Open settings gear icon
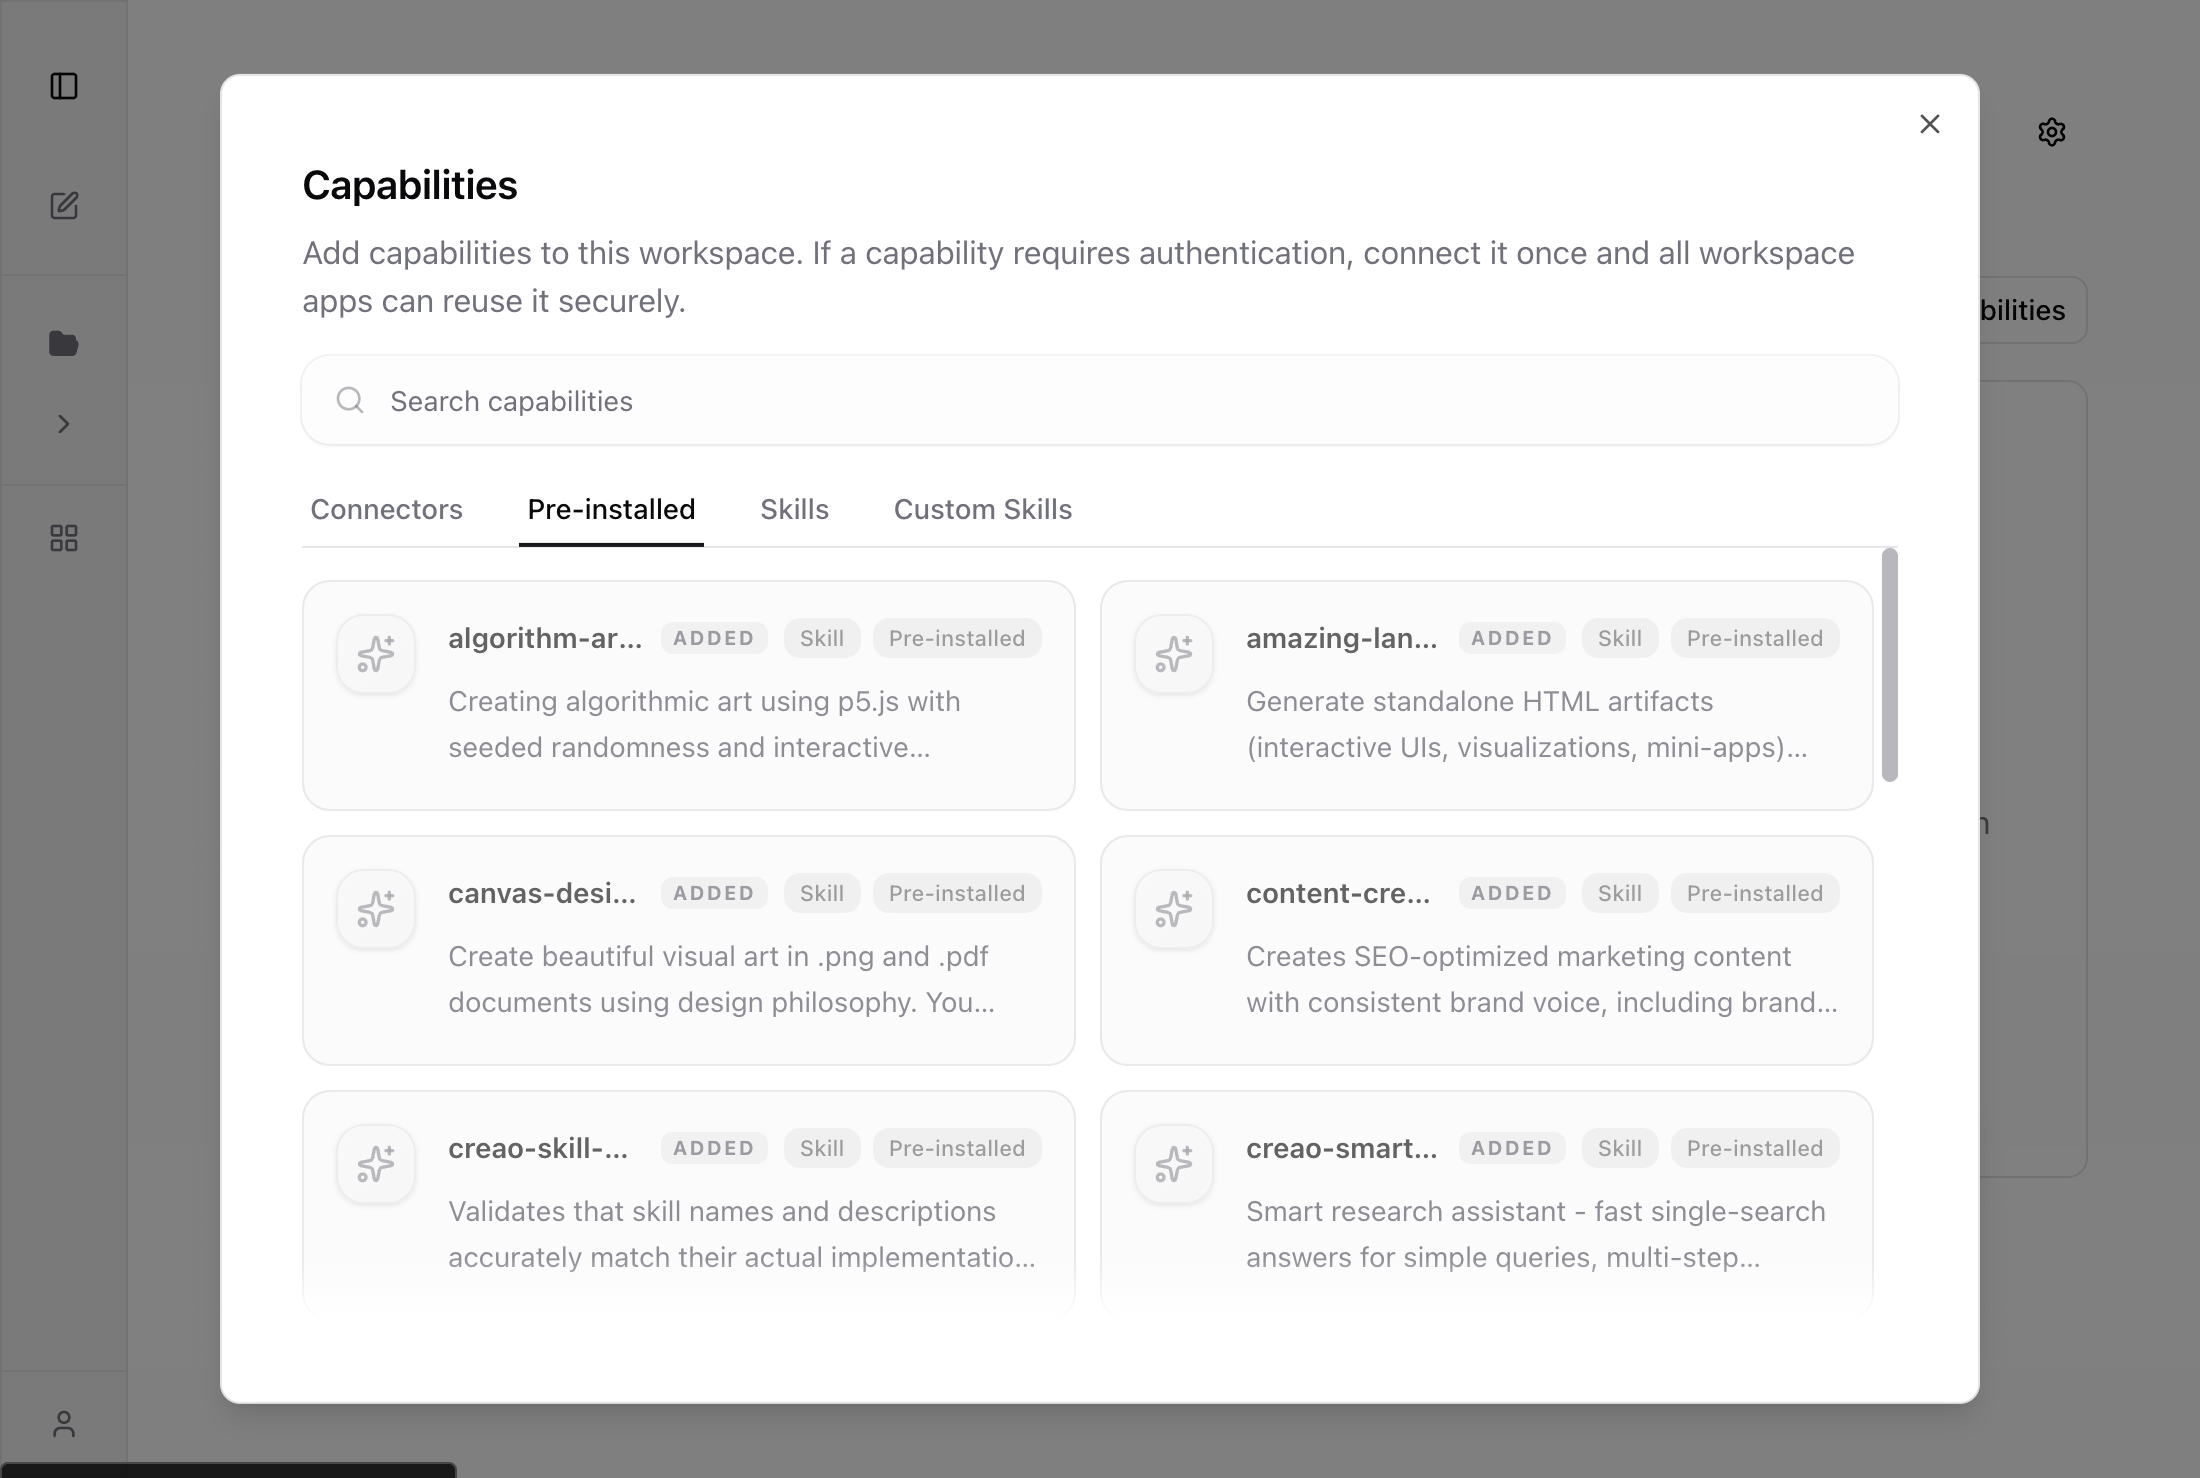 pos(2051,132)
